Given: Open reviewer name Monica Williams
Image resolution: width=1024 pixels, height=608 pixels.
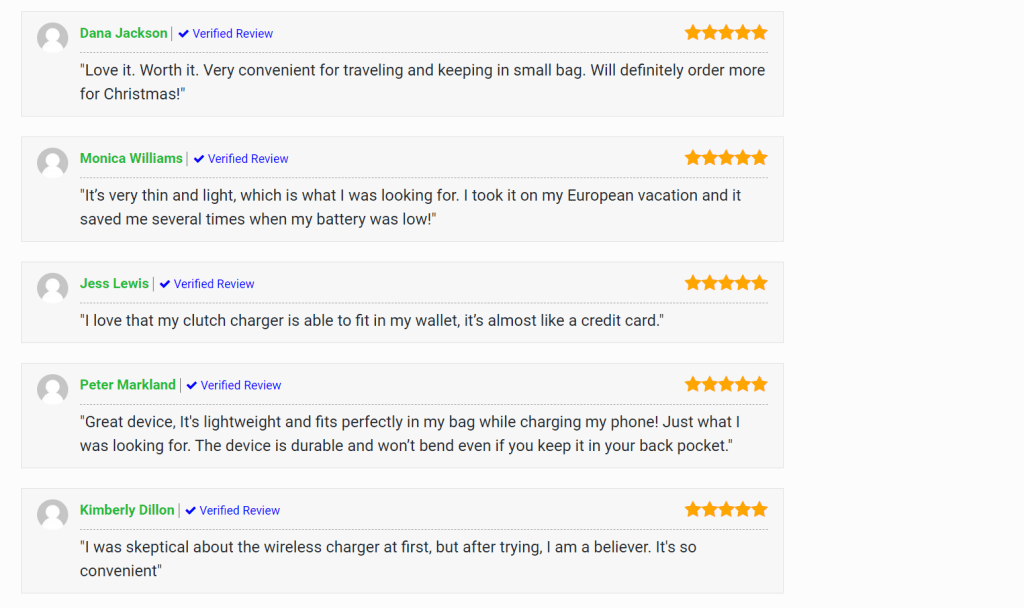Looking at the screenshot, I should (x=131, y=159).
